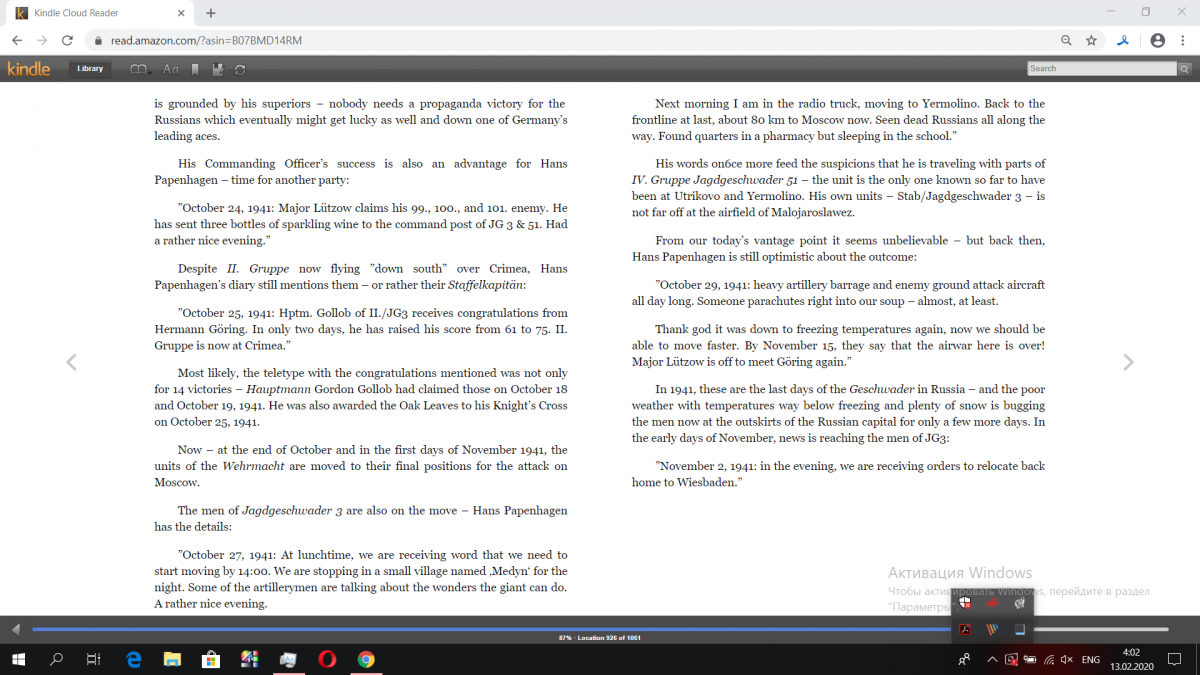Image resolution: width=1200 pixels, height=675 pixels.
Task: Click the search magnifier button in Kindle
Action: 1184,69
